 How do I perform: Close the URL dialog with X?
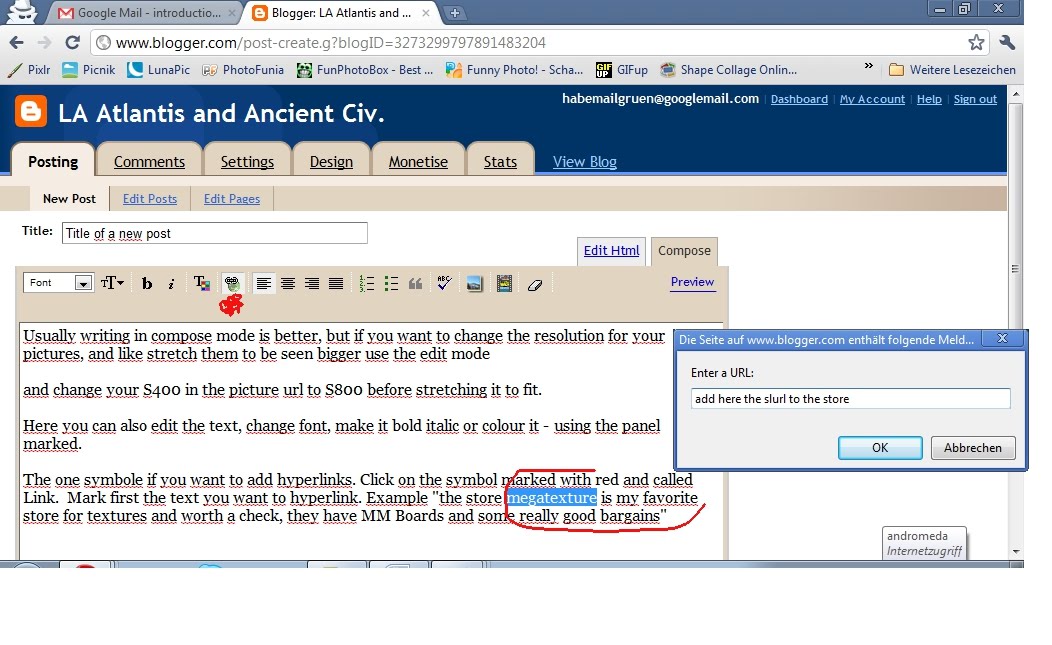[1002, 338]
